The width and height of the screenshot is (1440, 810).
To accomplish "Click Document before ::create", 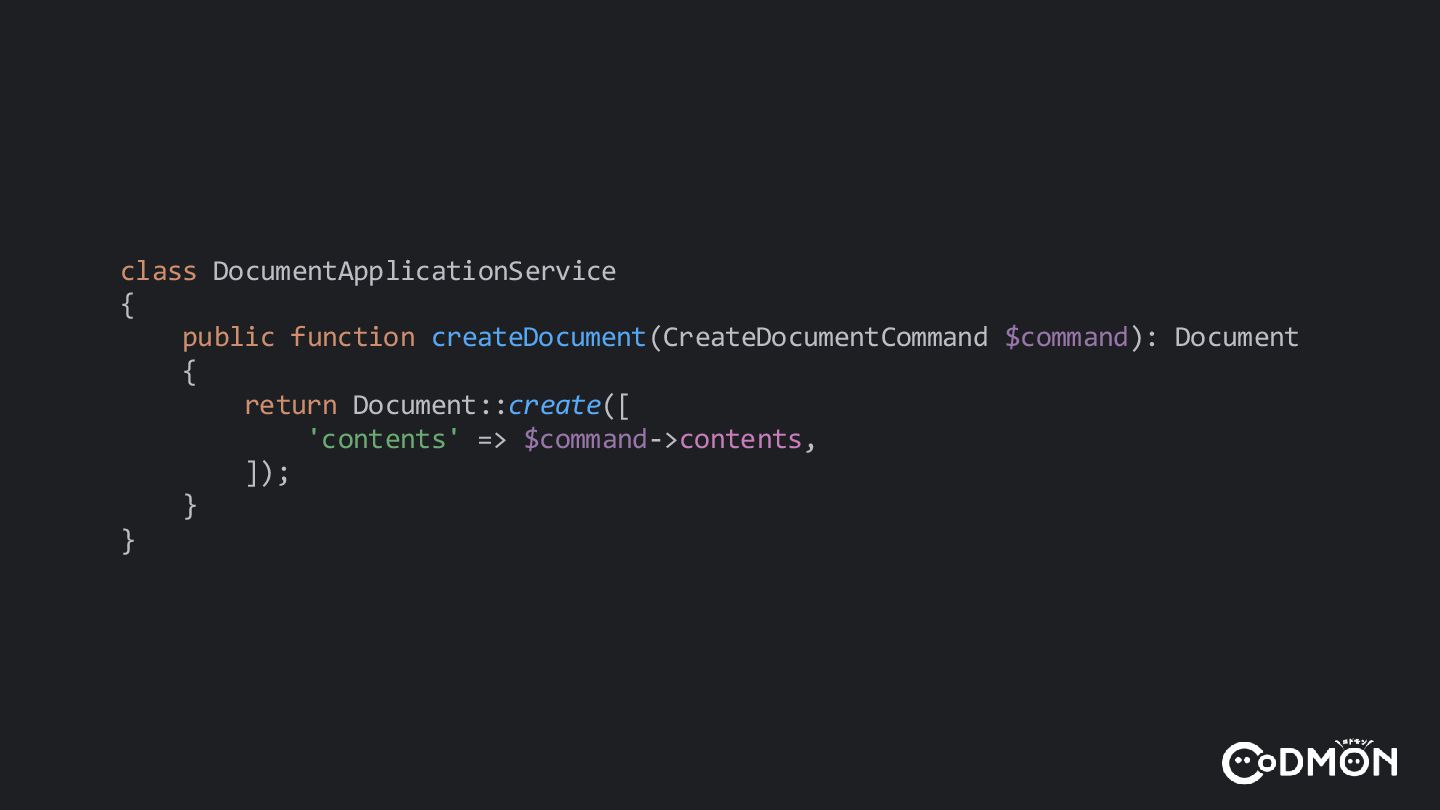I will (414, 405).
